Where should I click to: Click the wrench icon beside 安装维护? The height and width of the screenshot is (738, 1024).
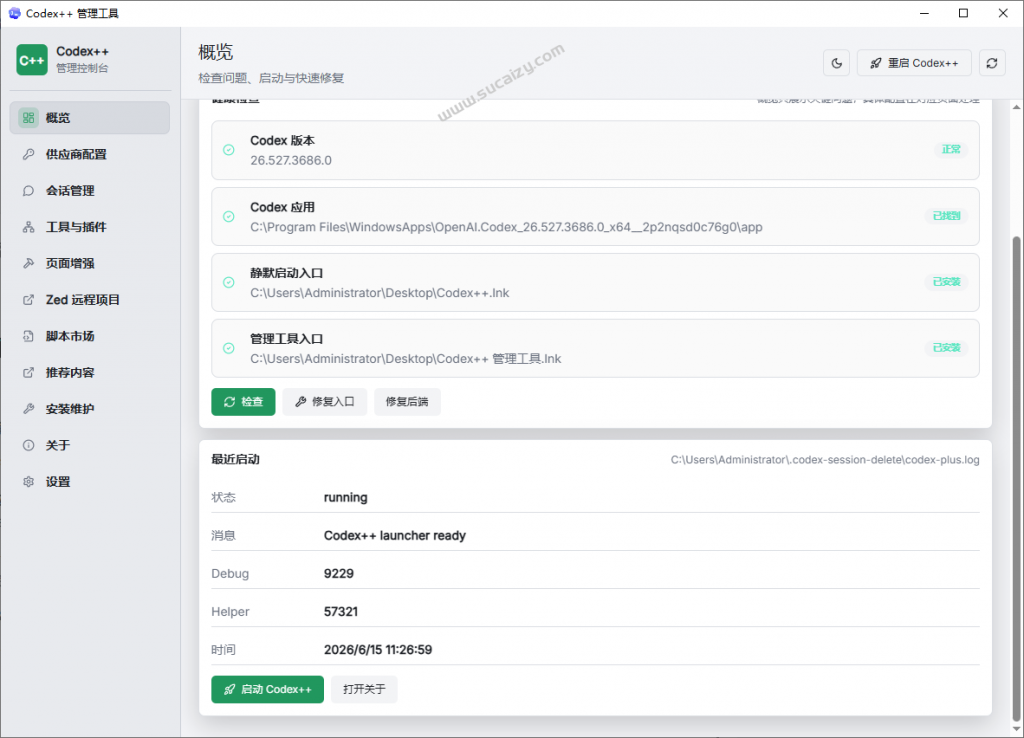28,409
